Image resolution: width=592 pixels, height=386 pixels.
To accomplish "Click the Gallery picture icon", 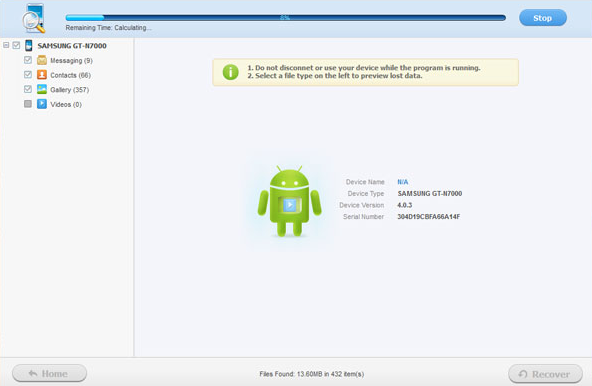I will point(42,90).
